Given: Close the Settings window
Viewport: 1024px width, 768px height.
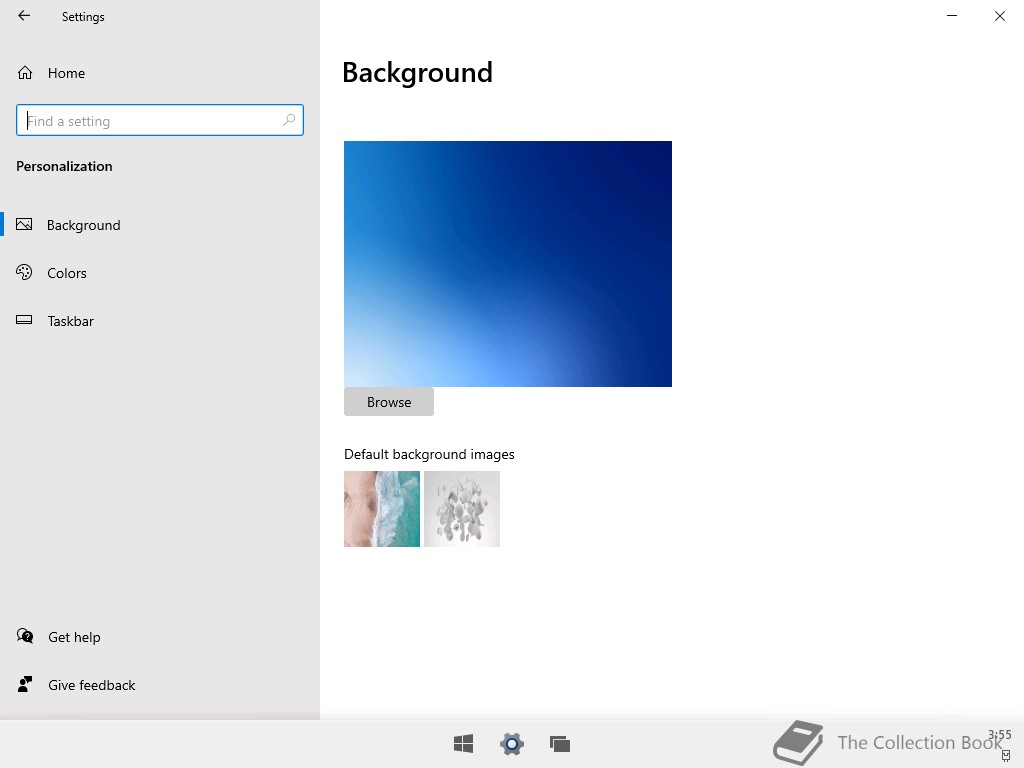Looking at the screenshot, I should click(x=1000, y=16).
